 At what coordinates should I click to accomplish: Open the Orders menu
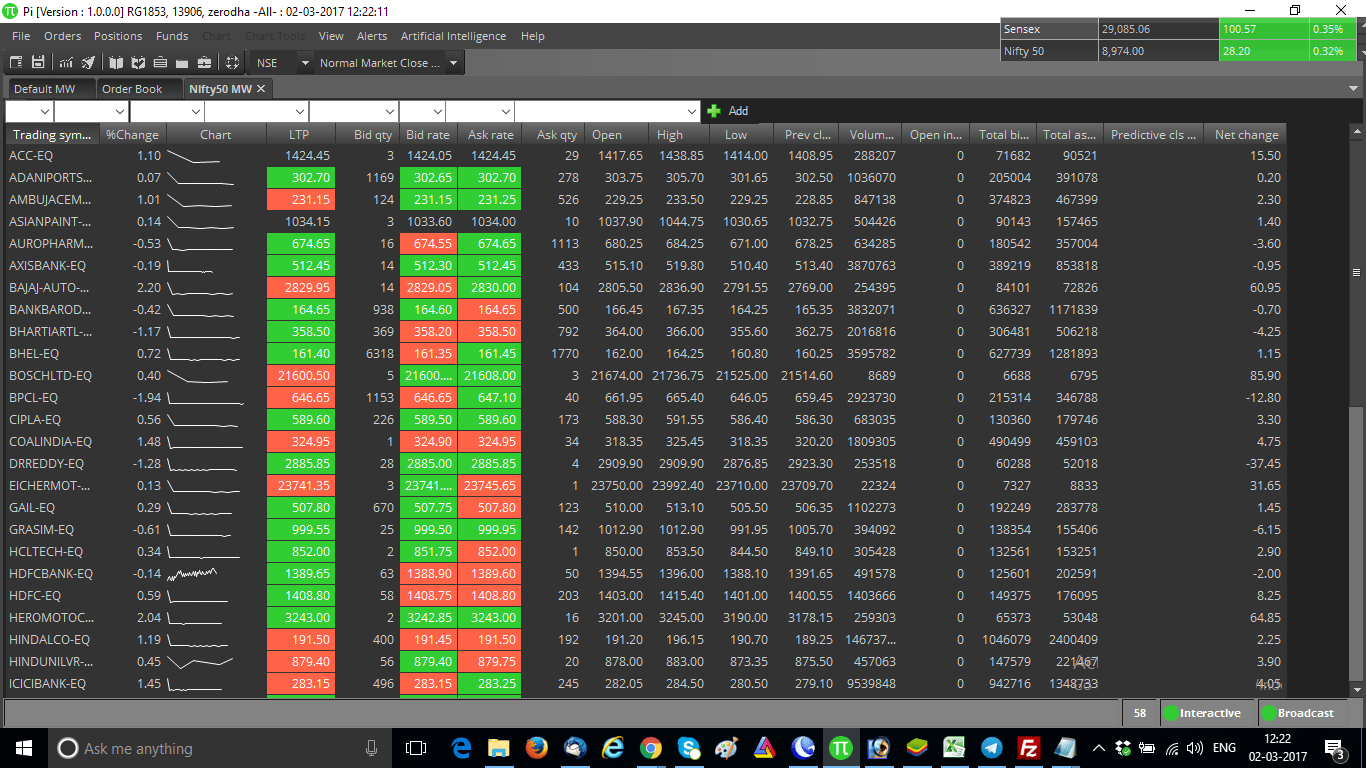click(x=62, y=36)
